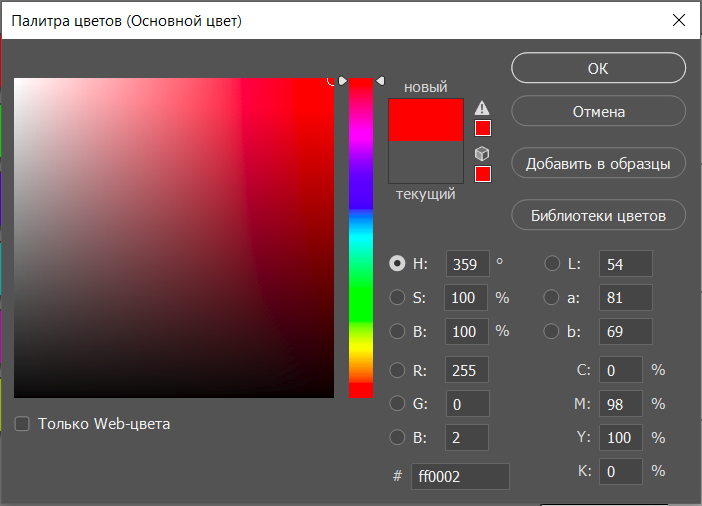Select the Lab a channel radio button

coord(552,297)
